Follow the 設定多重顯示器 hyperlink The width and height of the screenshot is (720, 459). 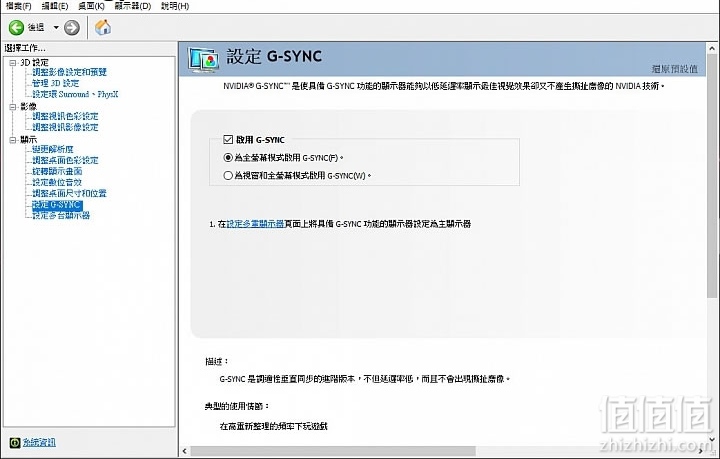tap(255, 224)
